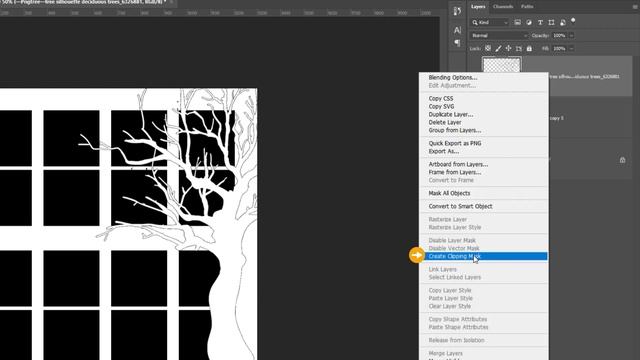
Task: Click the greyed Disable Layer Mask entry
Action: 452,240
